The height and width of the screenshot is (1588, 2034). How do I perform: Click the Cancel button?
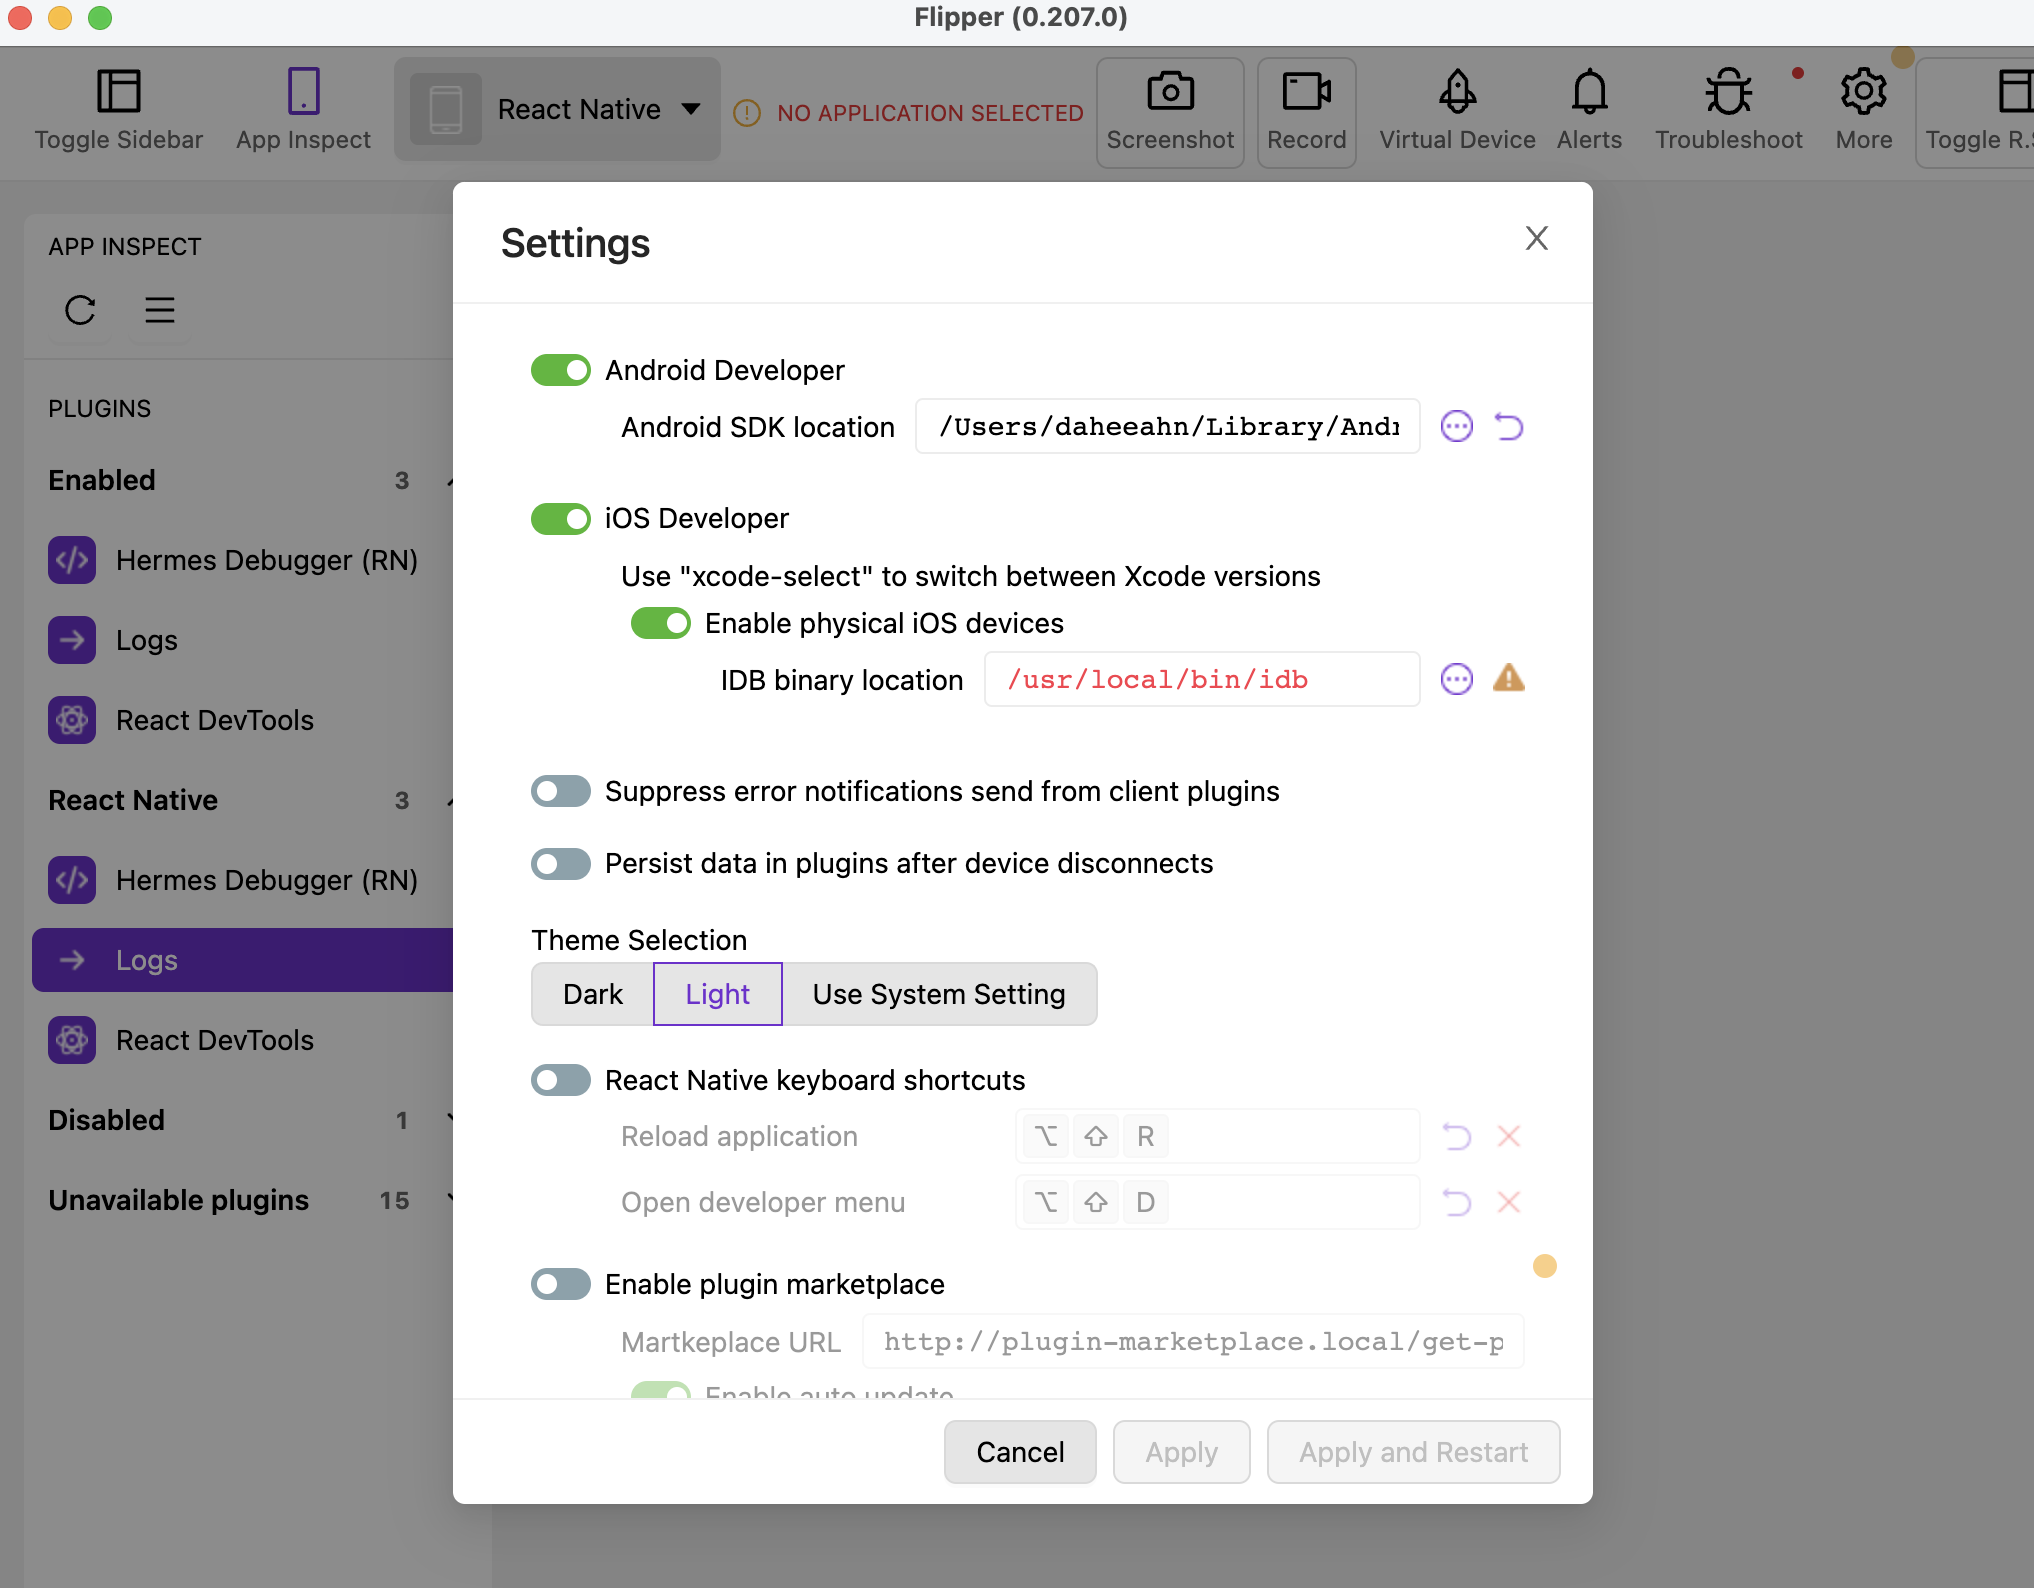tap(1019, 1452)
